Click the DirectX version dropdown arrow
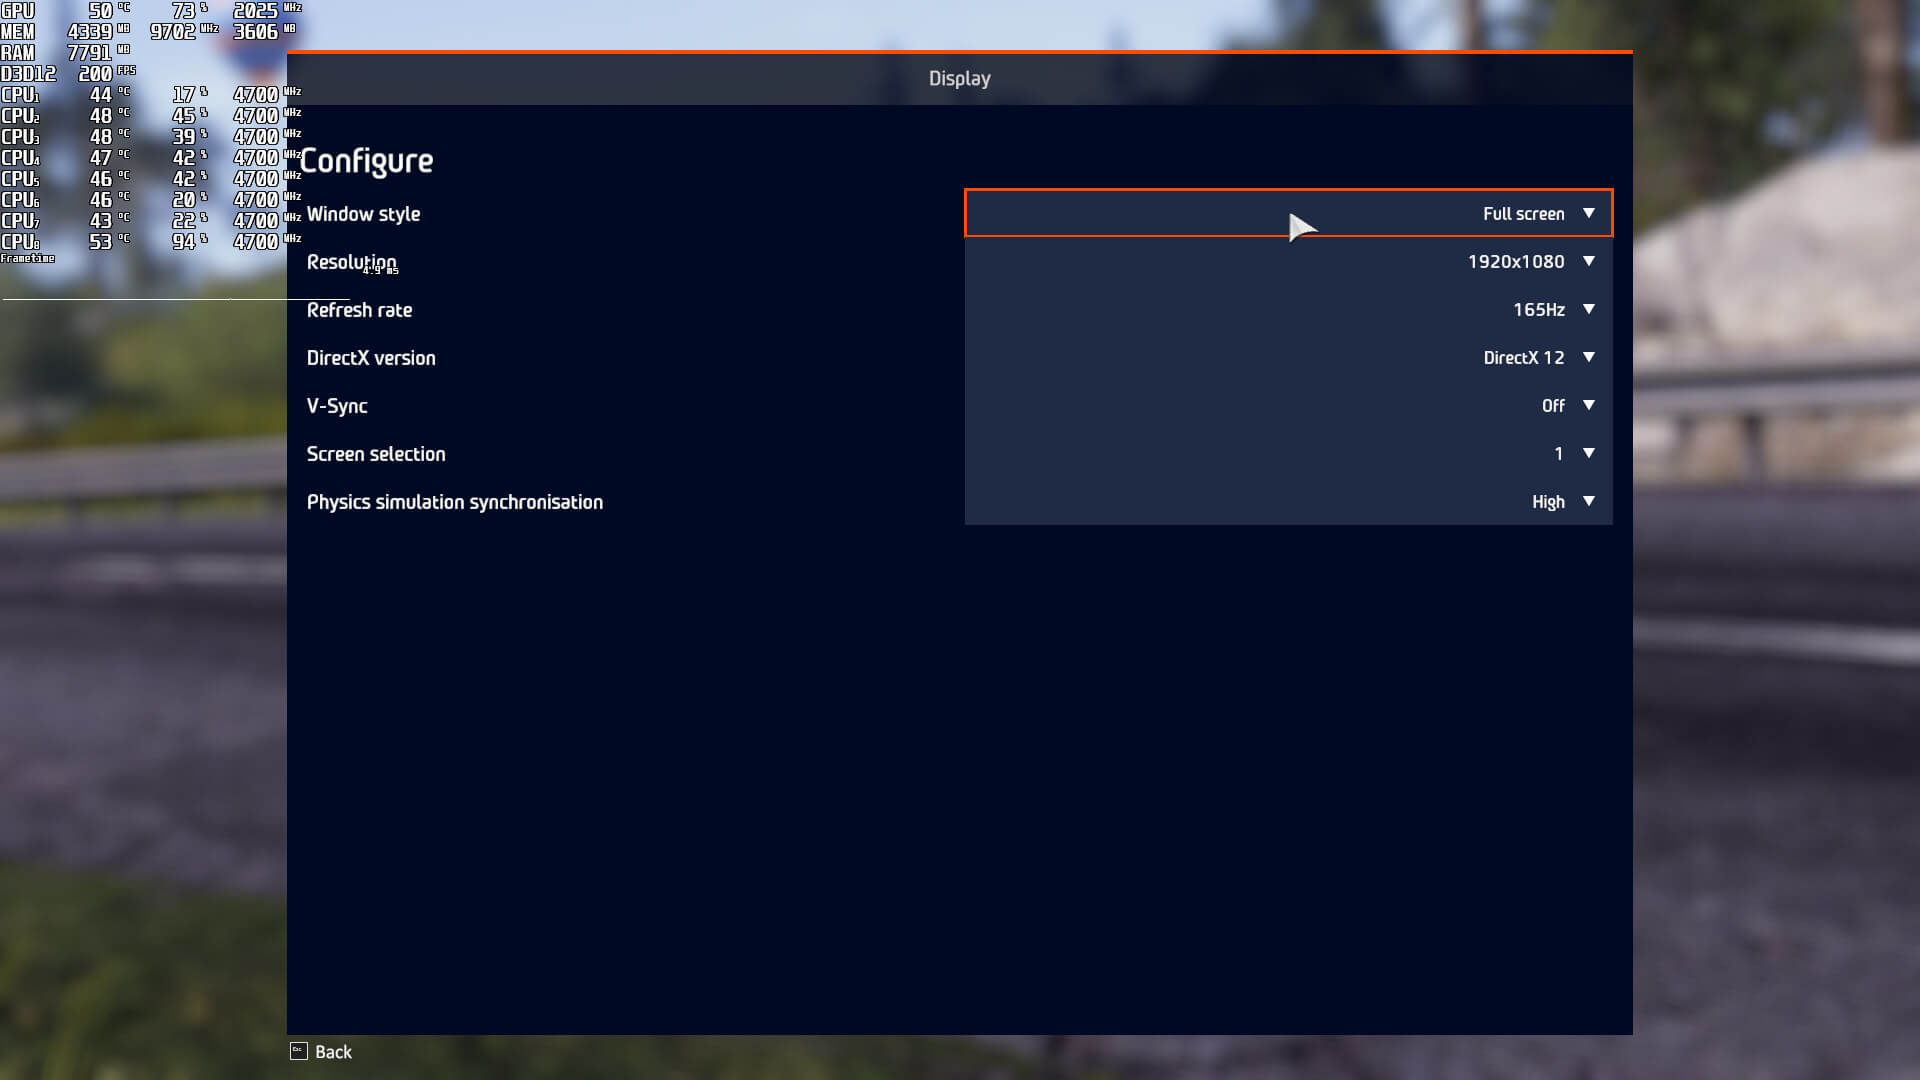 click(1588, 357)
